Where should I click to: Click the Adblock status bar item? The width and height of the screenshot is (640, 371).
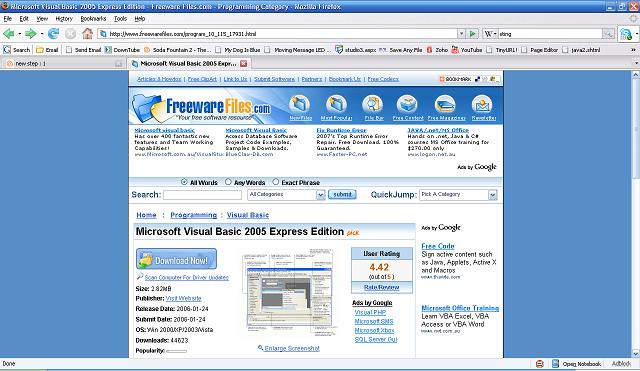621,364
